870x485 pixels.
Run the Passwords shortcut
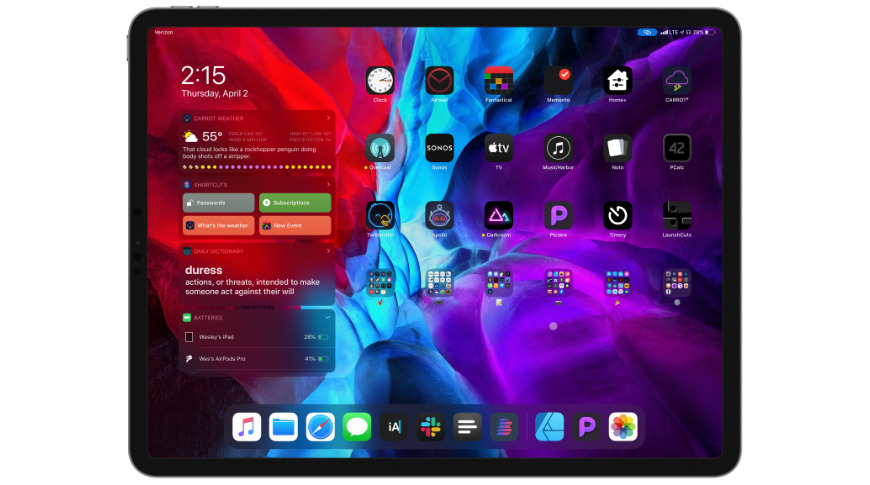coord(219,203)
